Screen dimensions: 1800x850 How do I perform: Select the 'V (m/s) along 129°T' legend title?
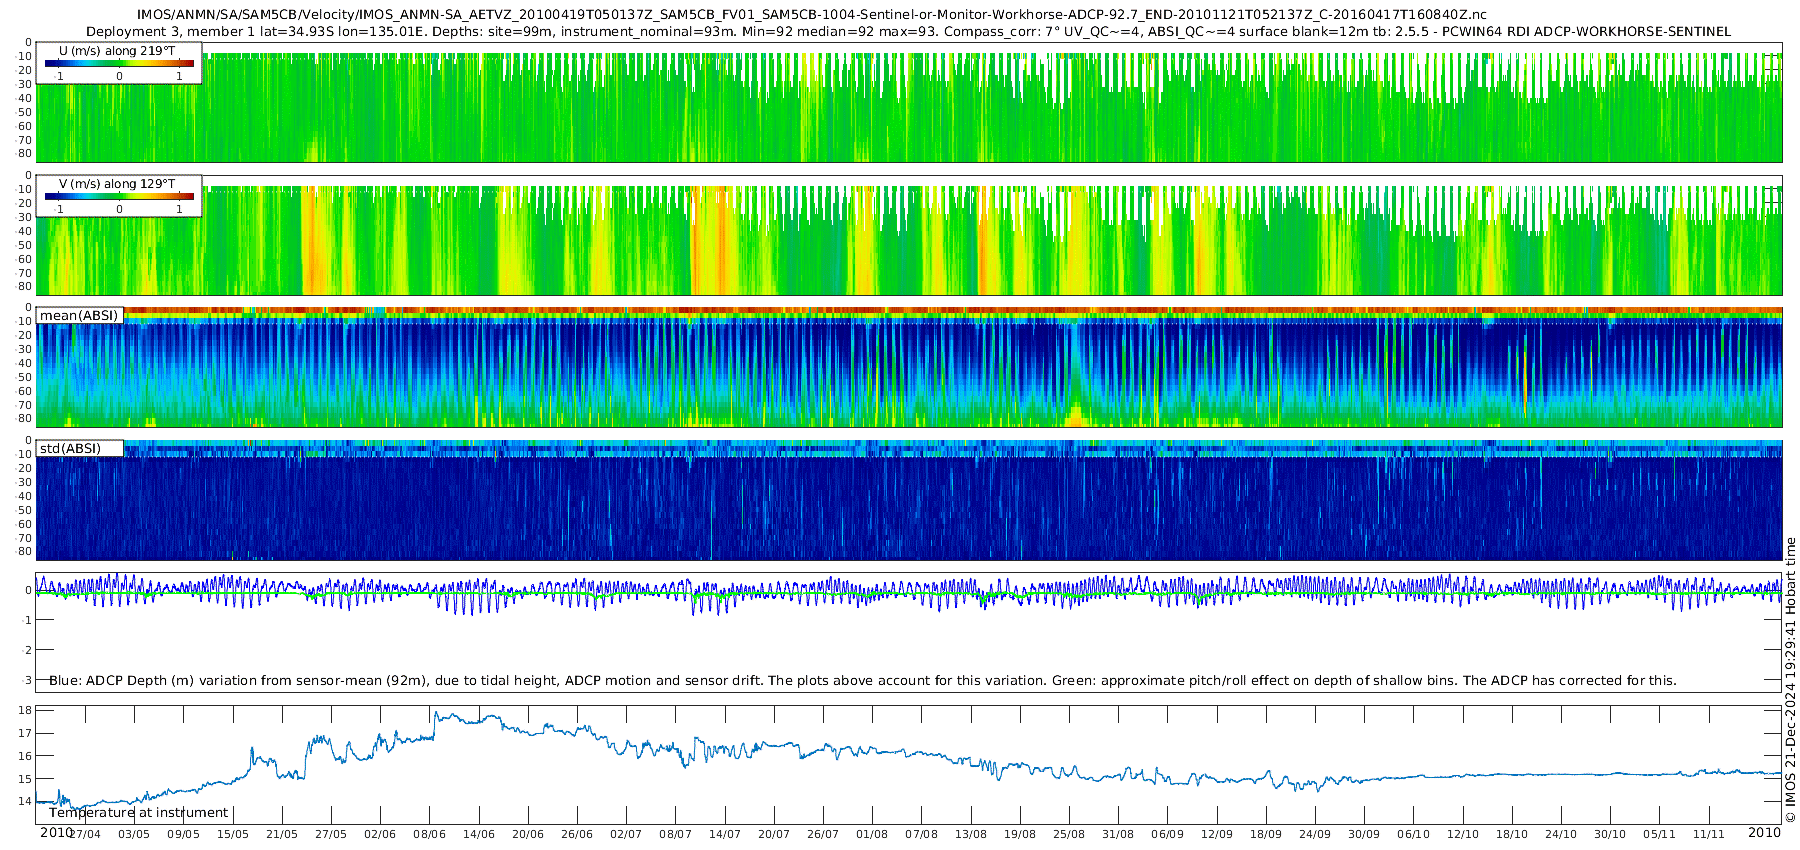[117, 184]
